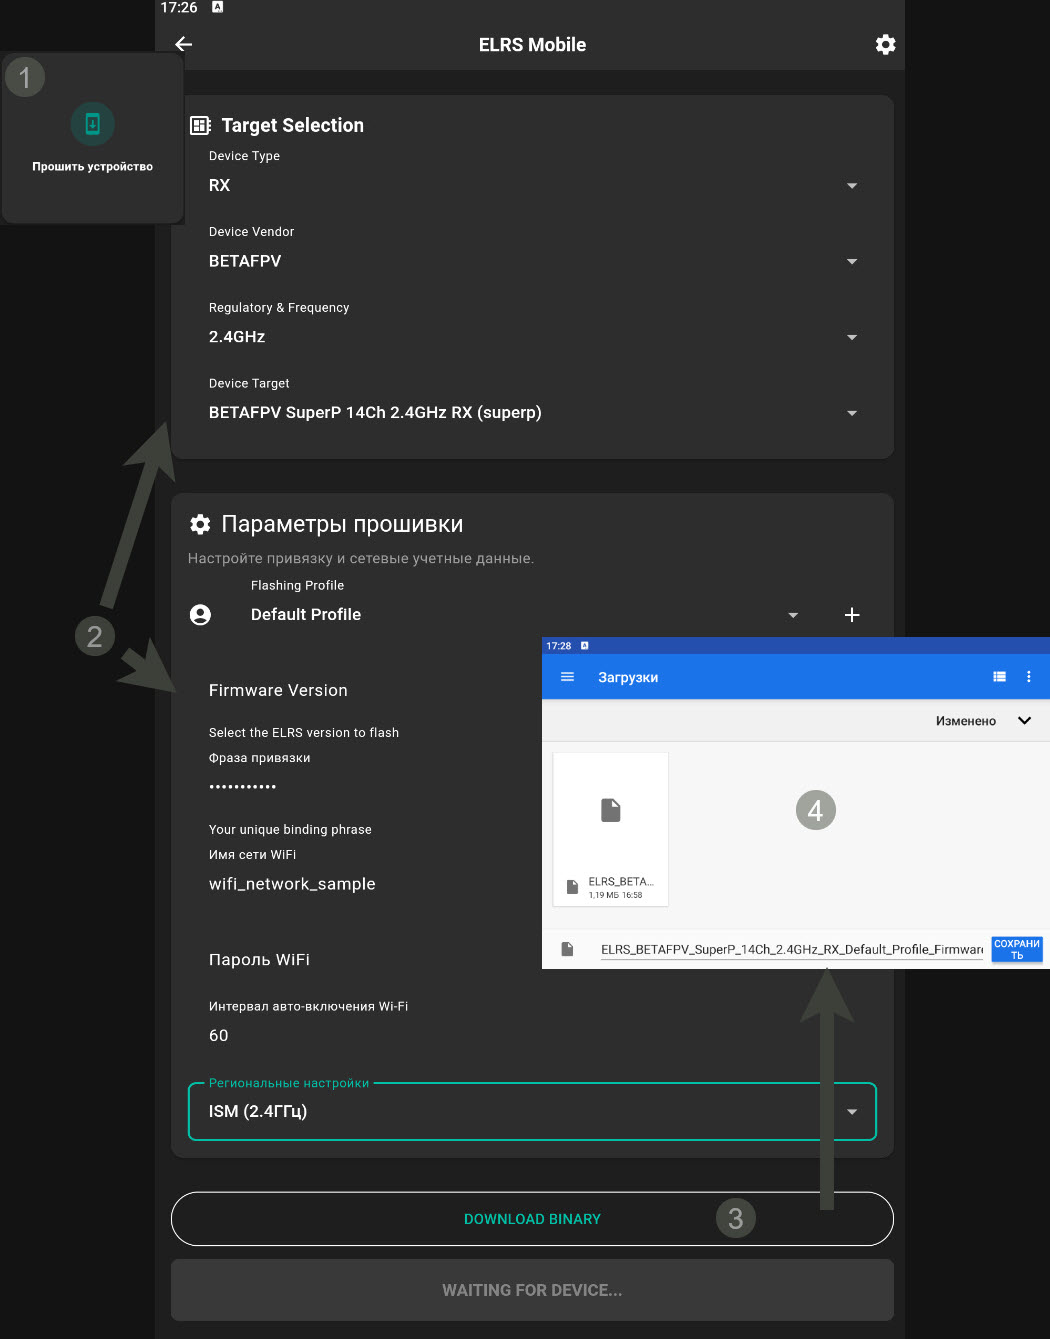
Task: Click the Target Selection heading
Action: pos(293,125)
